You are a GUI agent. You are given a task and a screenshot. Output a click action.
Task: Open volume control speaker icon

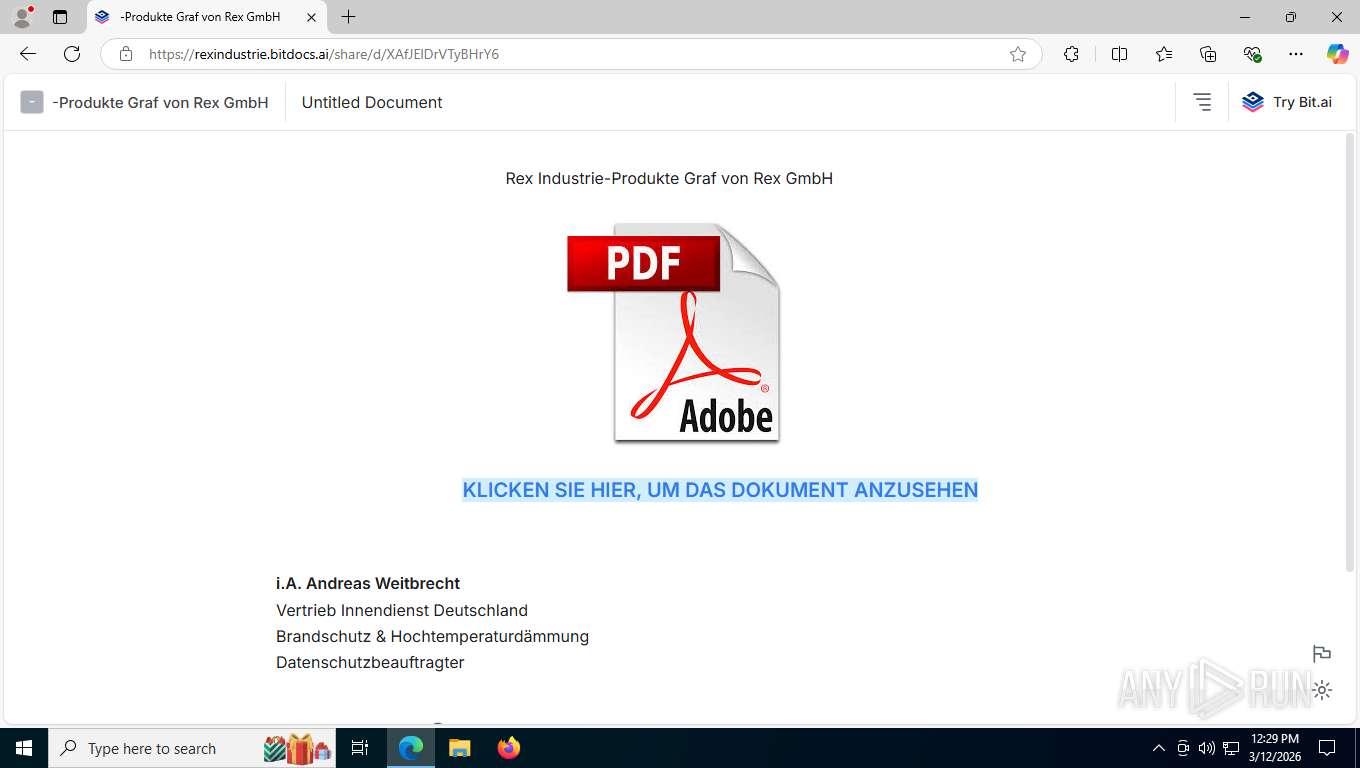coord(1206,748)
